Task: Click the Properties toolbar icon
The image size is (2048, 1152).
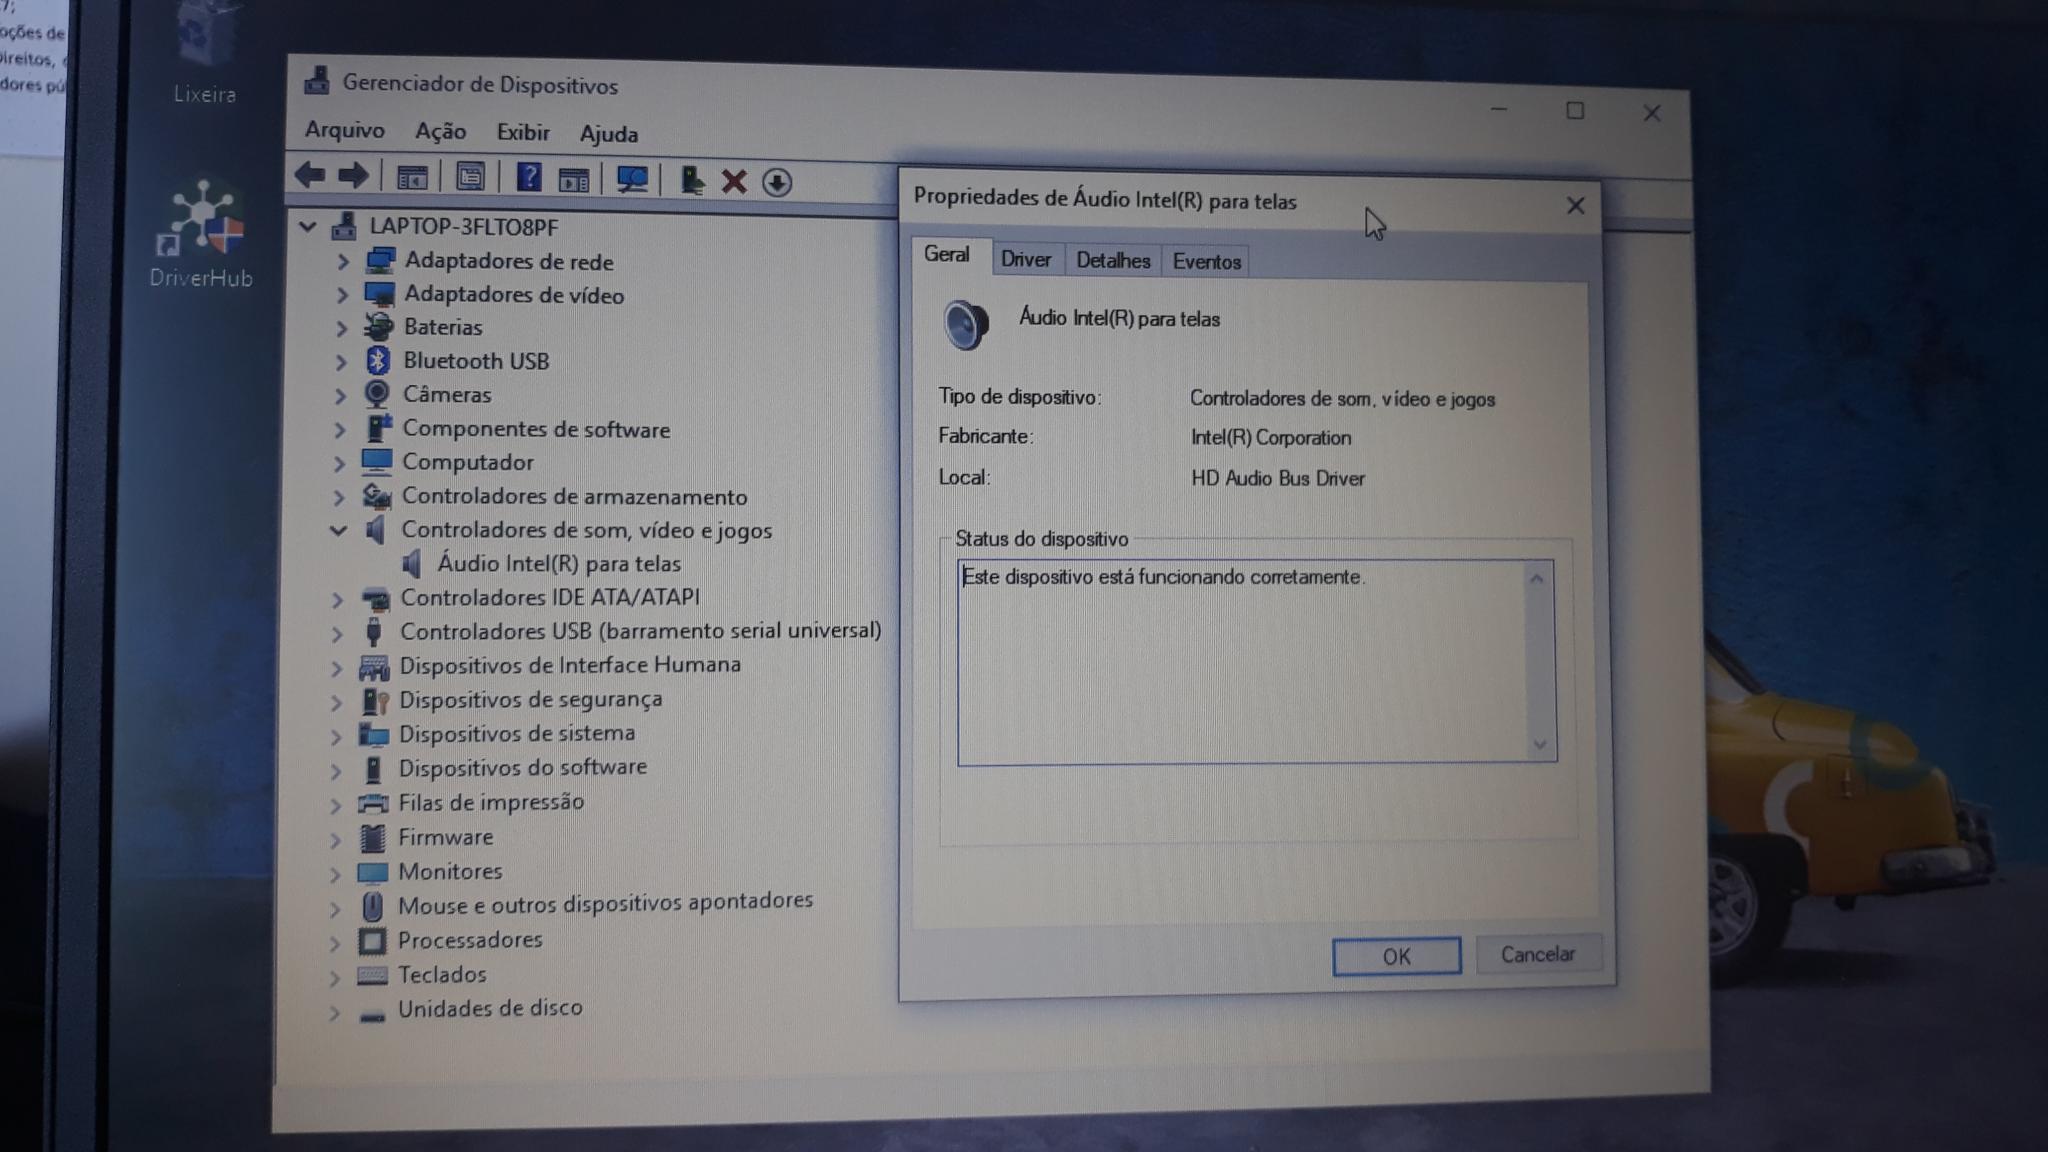Action: [x=470, y=178]
